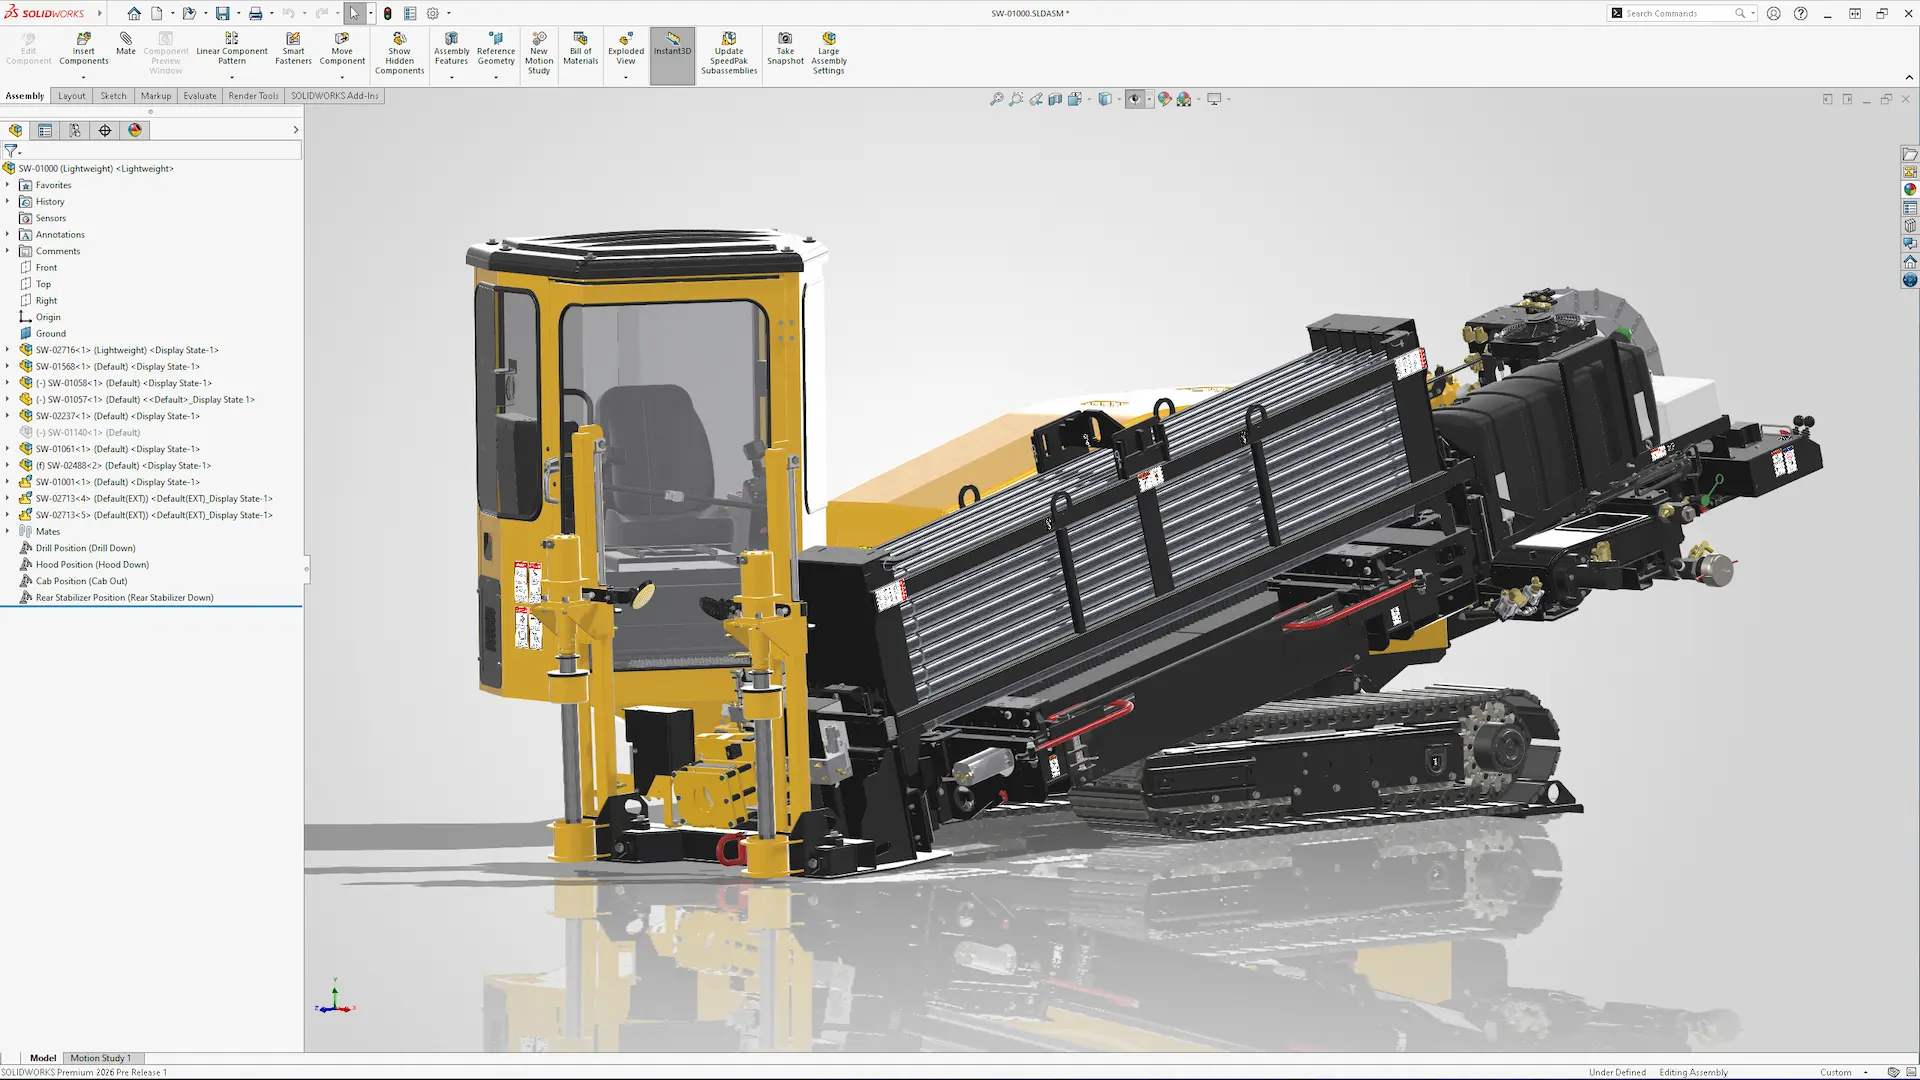Open the Bill of Materials tool
1920x1080 pixels.
tap(580, 49)
